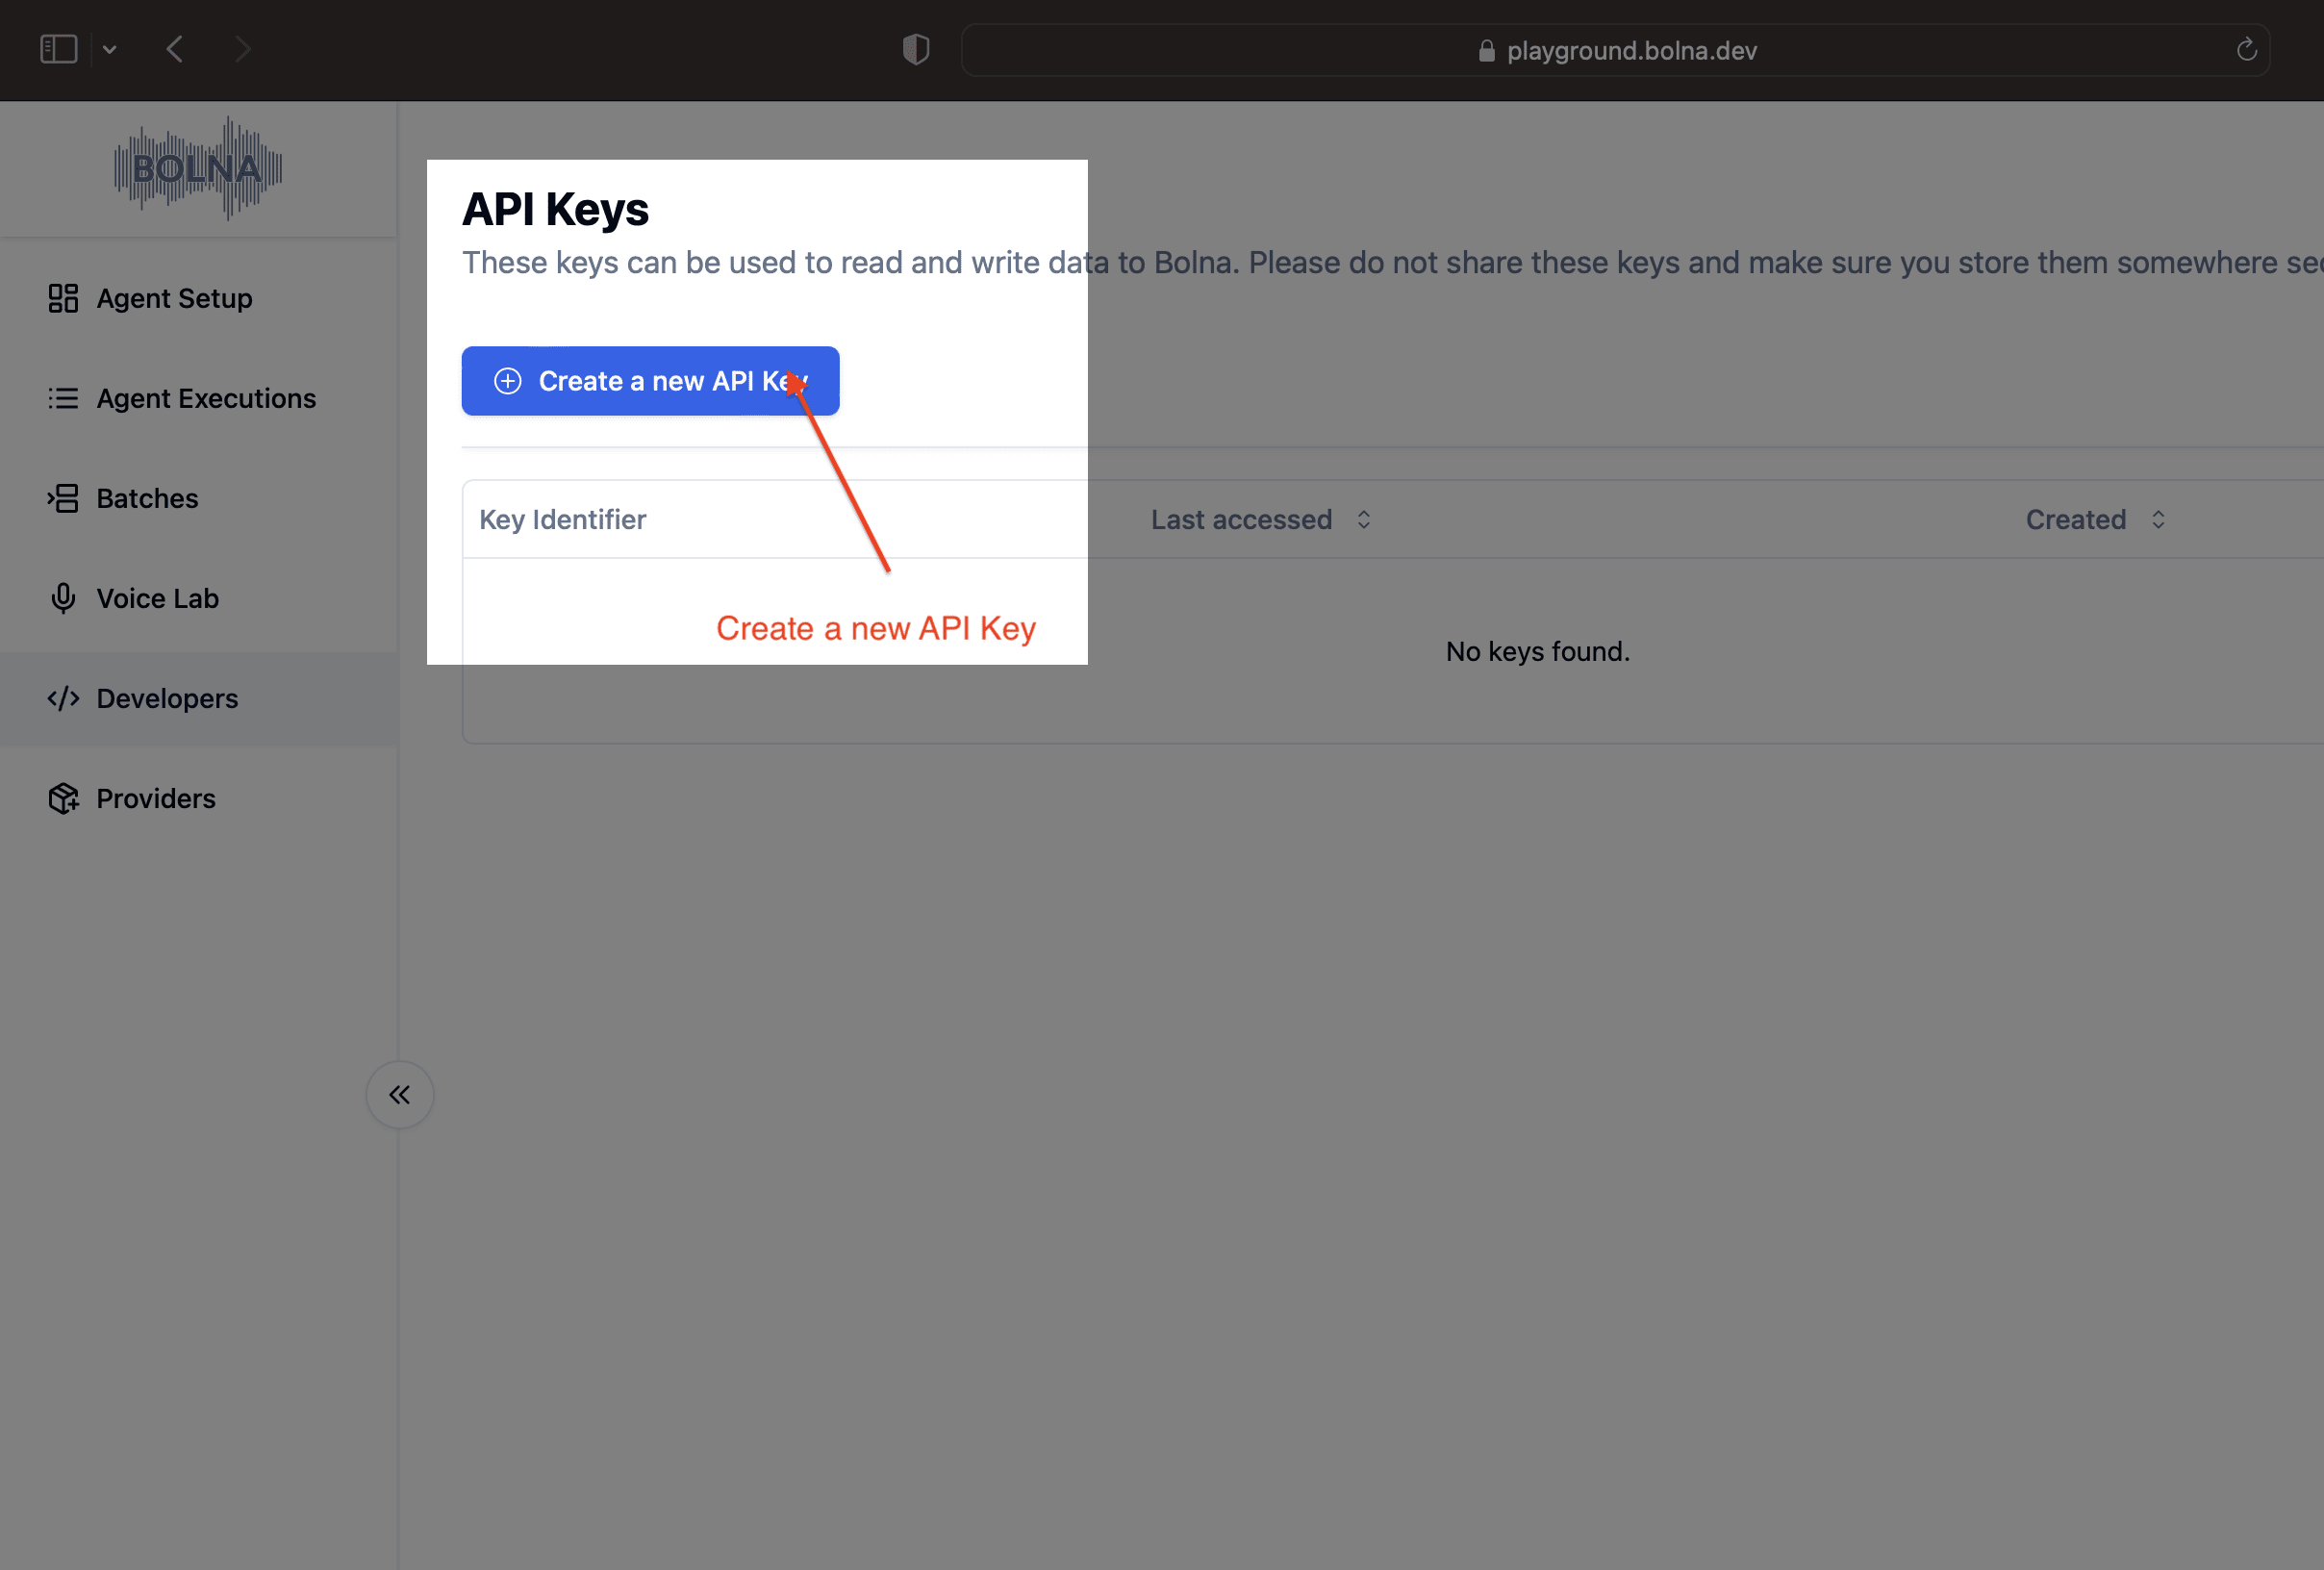Click the Key Identifier column header
This screenshot has width=2324, height=1570.
(563, 520)
